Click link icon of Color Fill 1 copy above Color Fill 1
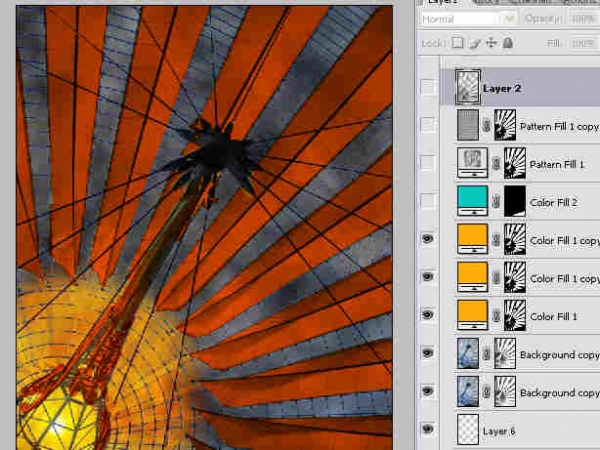This screenshot has height=450, width=600. coord(496,278)
